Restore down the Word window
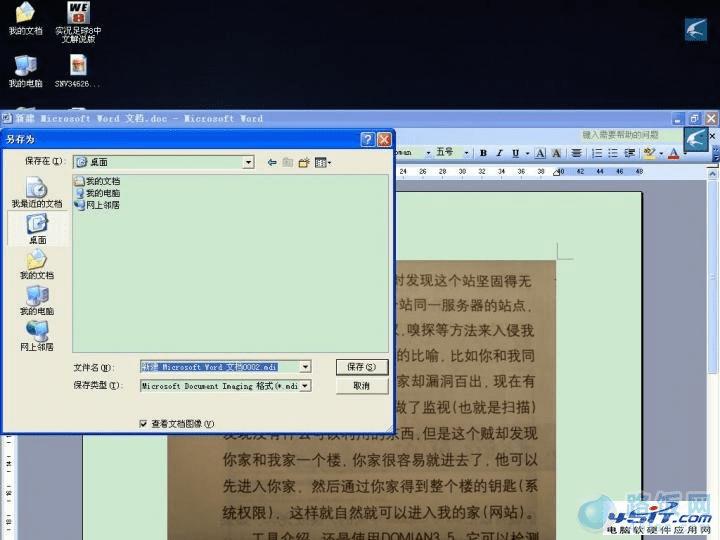The width and height of the screenshot is (720, 540). click(x=694, y=119)
